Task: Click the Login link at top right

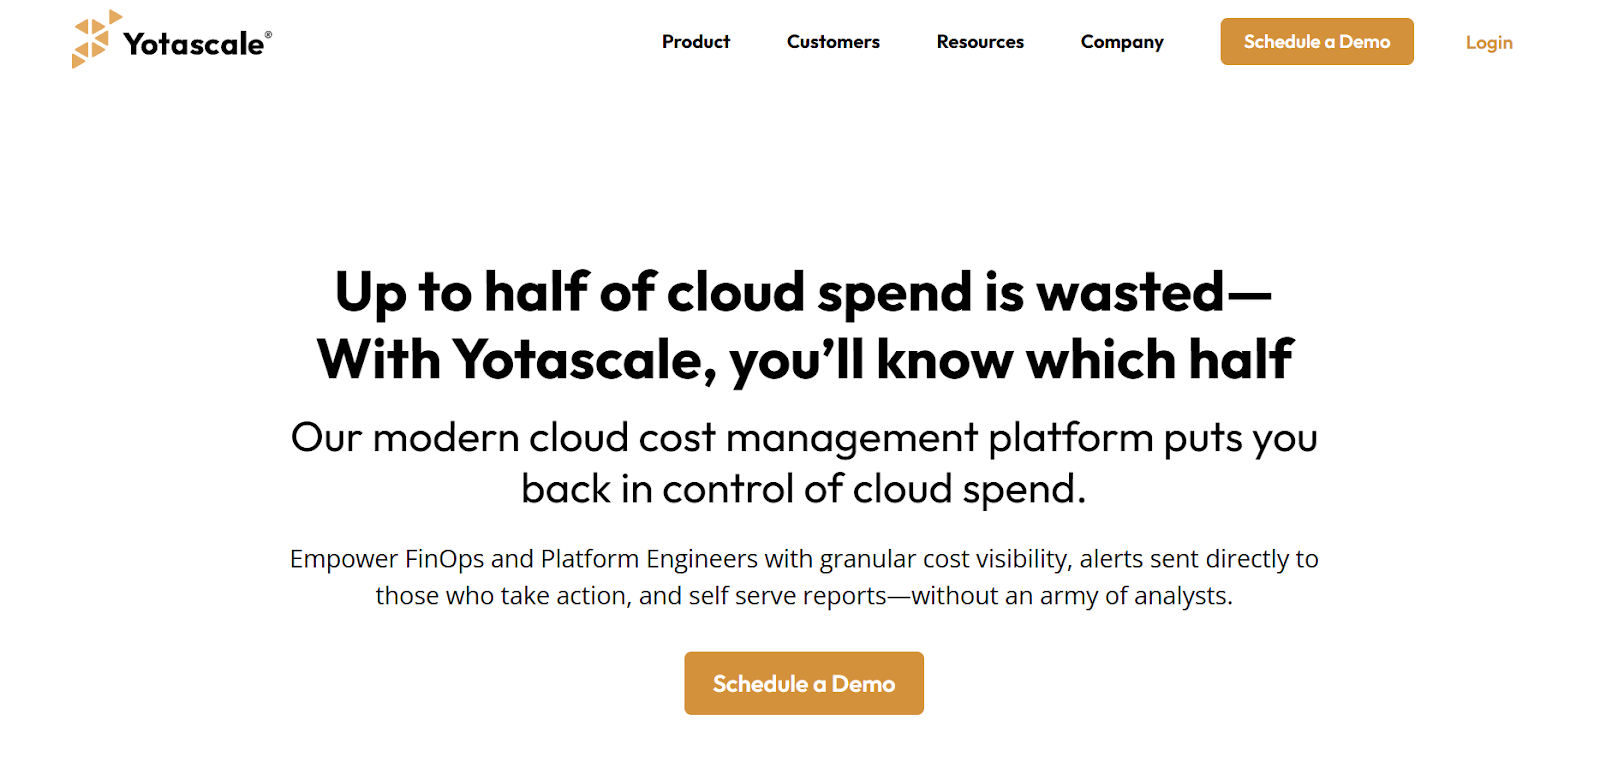Action: pos(1488,42)
